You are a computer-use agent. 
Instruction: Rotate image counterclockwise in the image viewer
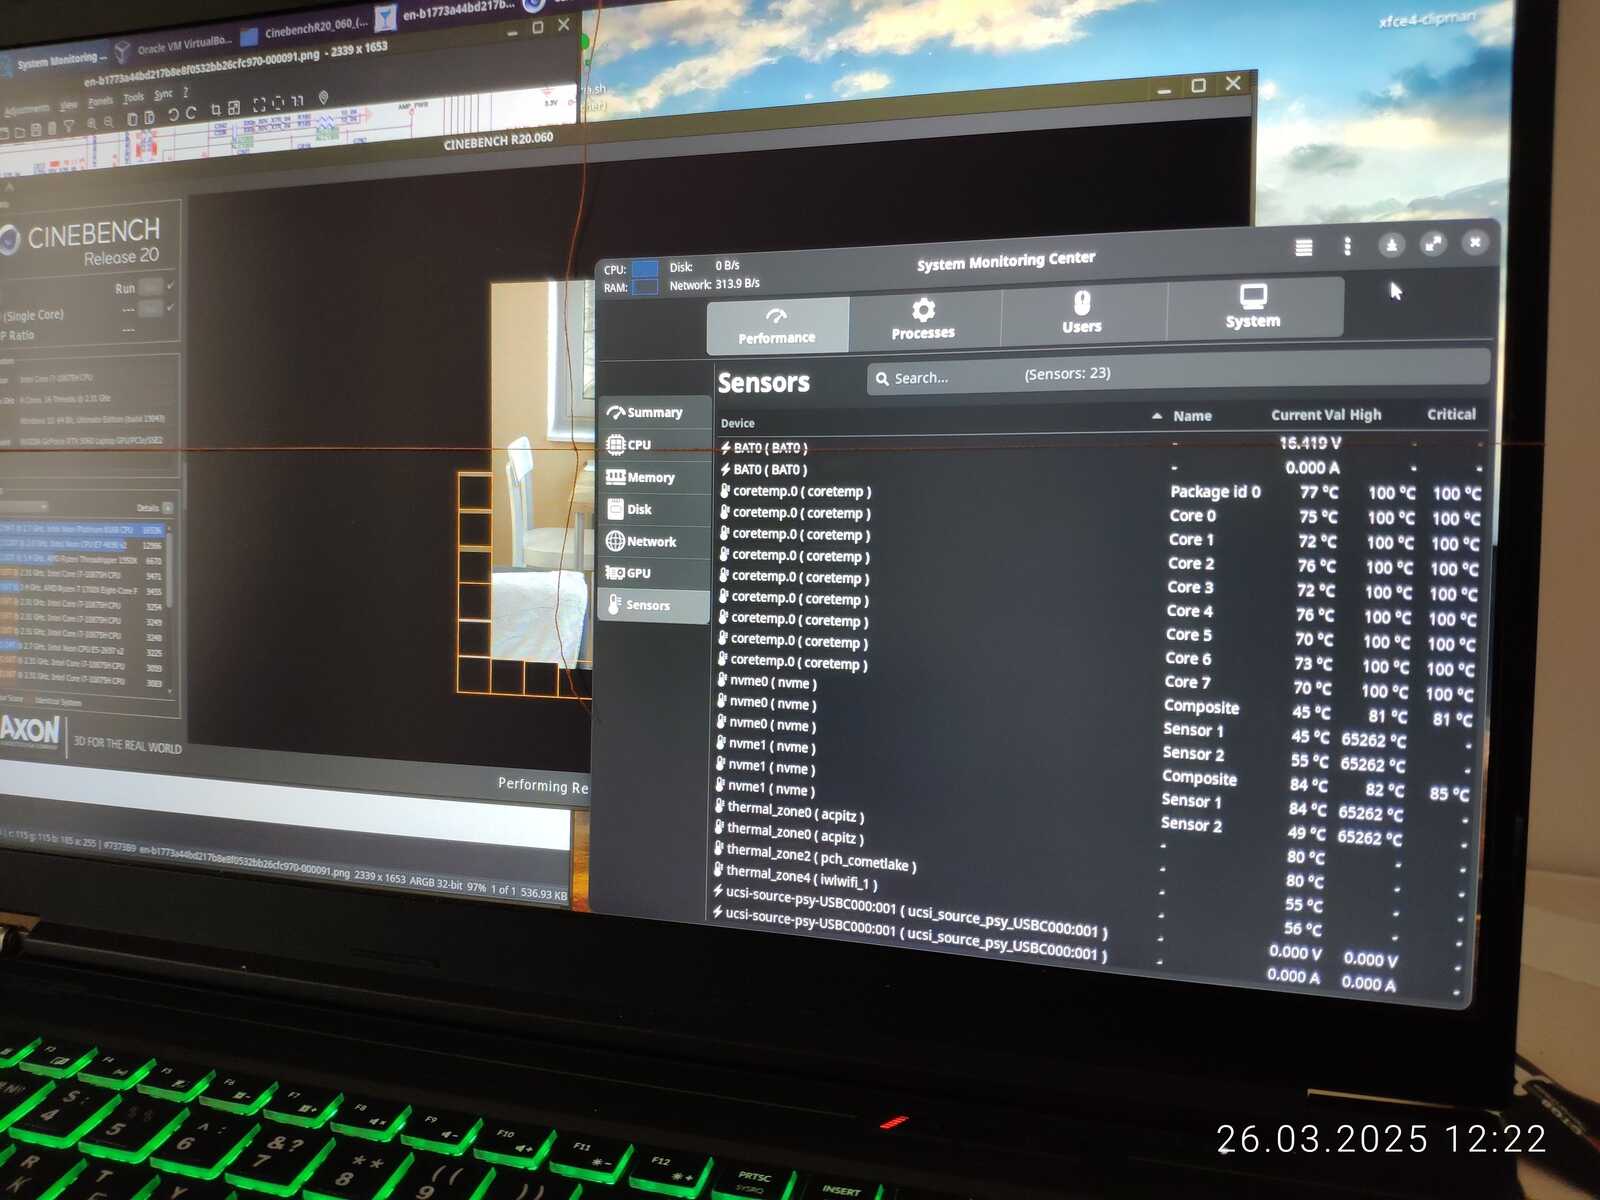coord(173,115)
